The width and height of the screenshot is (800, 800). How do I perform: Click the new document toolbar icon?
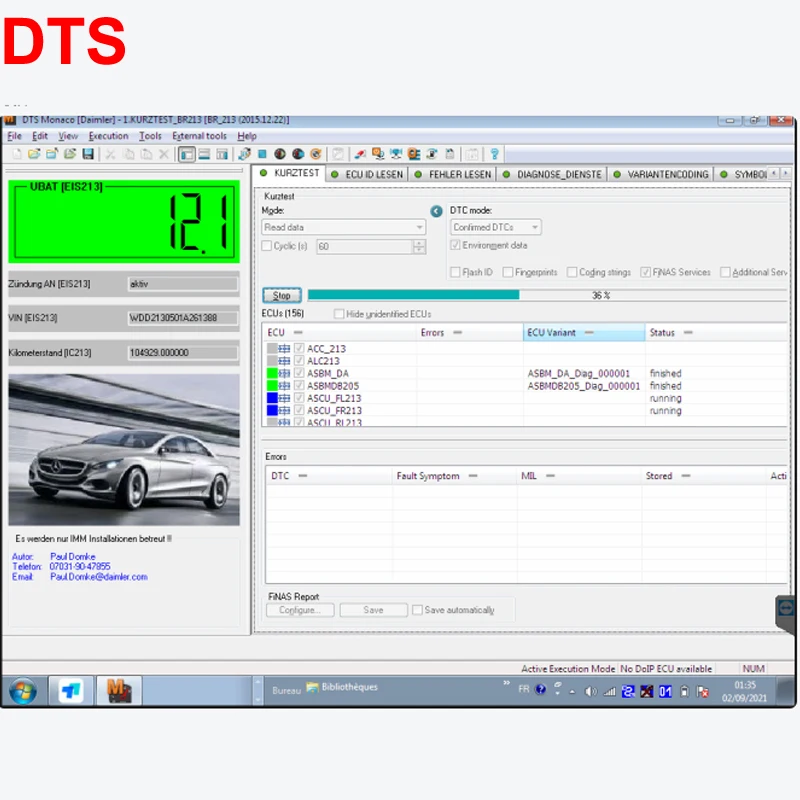point(16,154)
